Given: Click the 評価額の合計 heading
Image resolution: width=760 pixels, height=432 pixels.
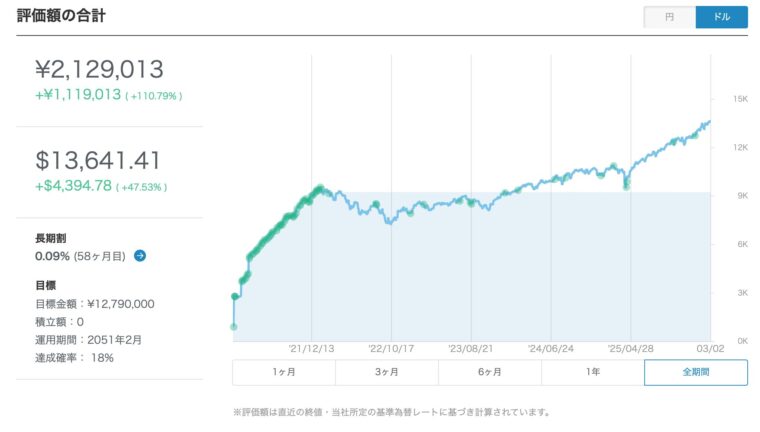Looking at the screenshot, I should click(x=62, y=17).
